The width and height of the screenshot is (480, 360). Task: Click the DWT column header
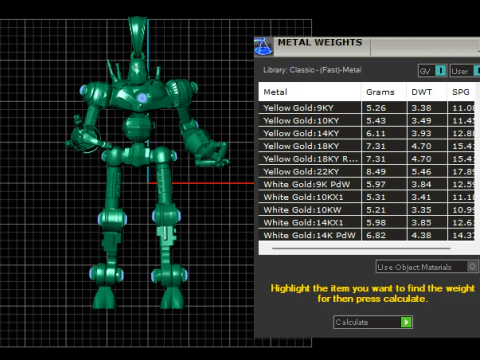coord(427,92)
